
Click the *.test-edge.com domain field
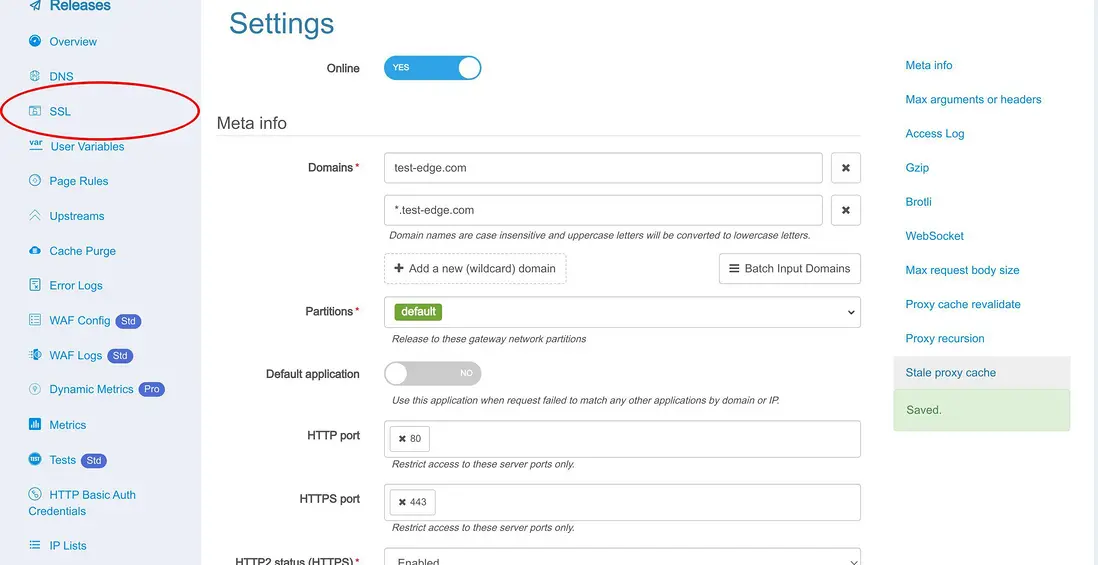[602, 210]
